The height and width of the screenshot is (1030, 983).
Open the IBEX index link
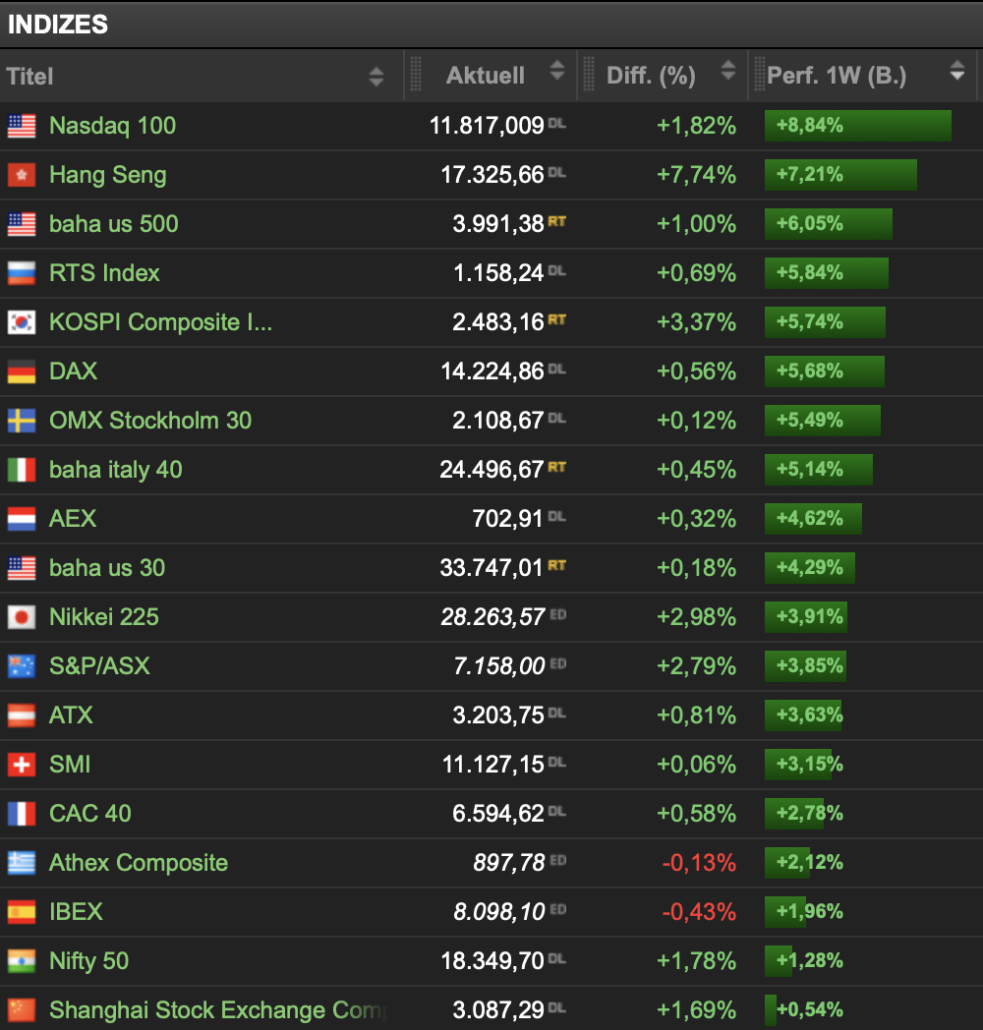pos(76,912)
